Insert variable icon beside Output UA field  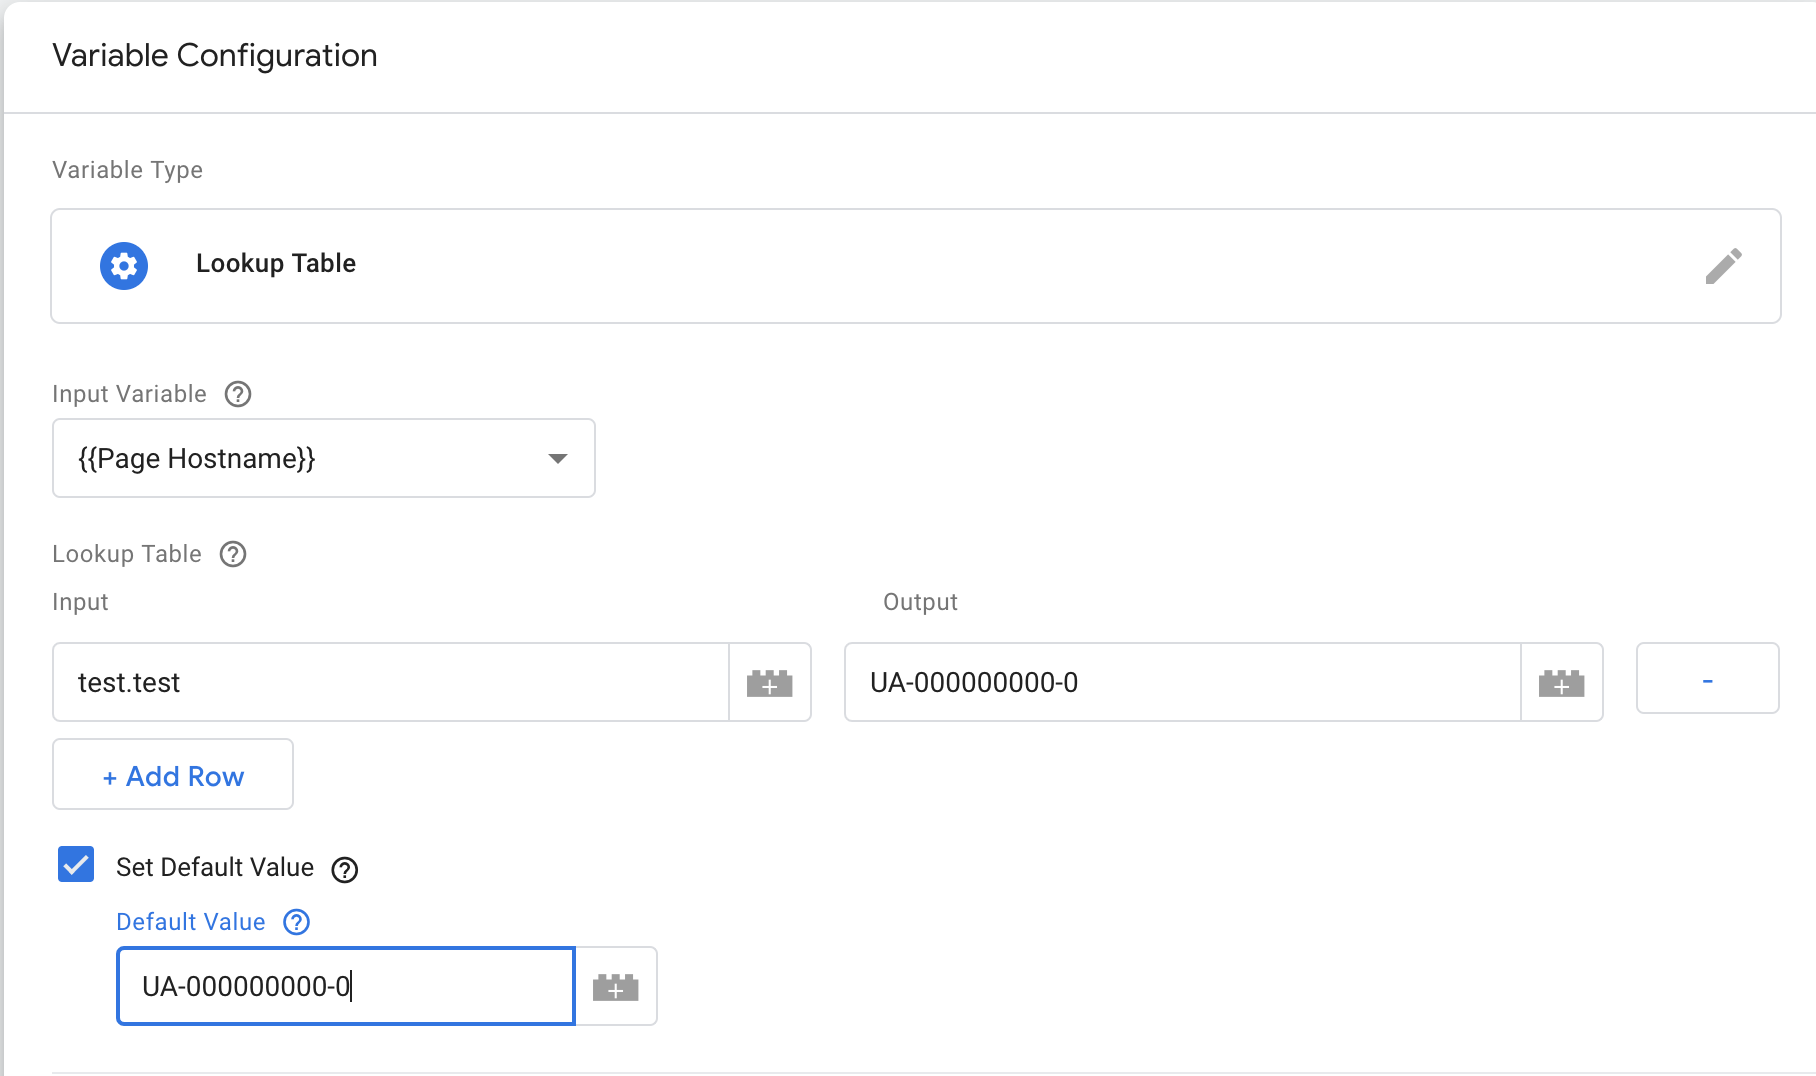pyautogui.click(x=1562, y=683)
